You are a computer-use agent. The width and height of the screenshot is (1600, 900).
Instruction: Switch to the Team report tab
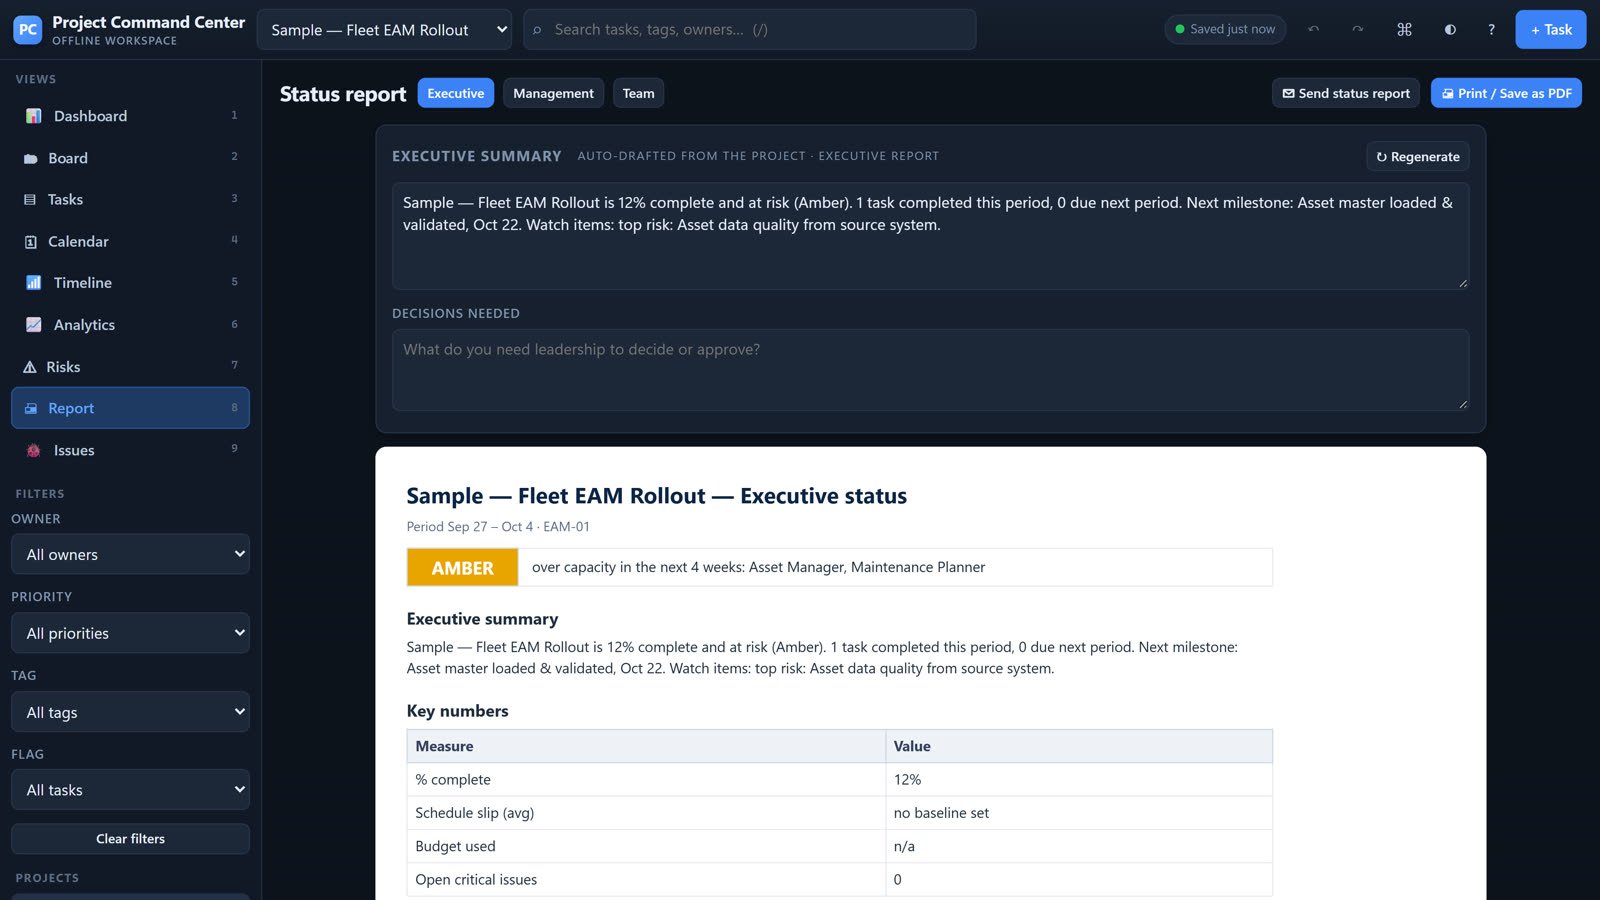click(638, 93)
